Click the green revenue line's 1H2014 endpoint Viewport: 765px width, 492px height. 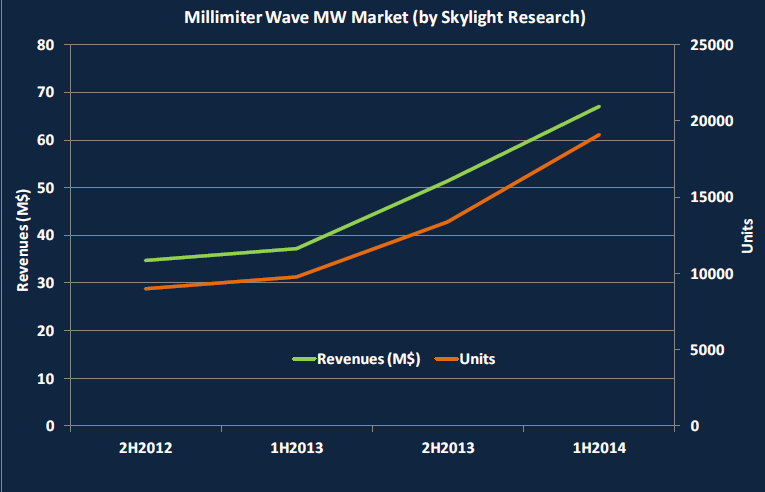[x=599, y=106]
